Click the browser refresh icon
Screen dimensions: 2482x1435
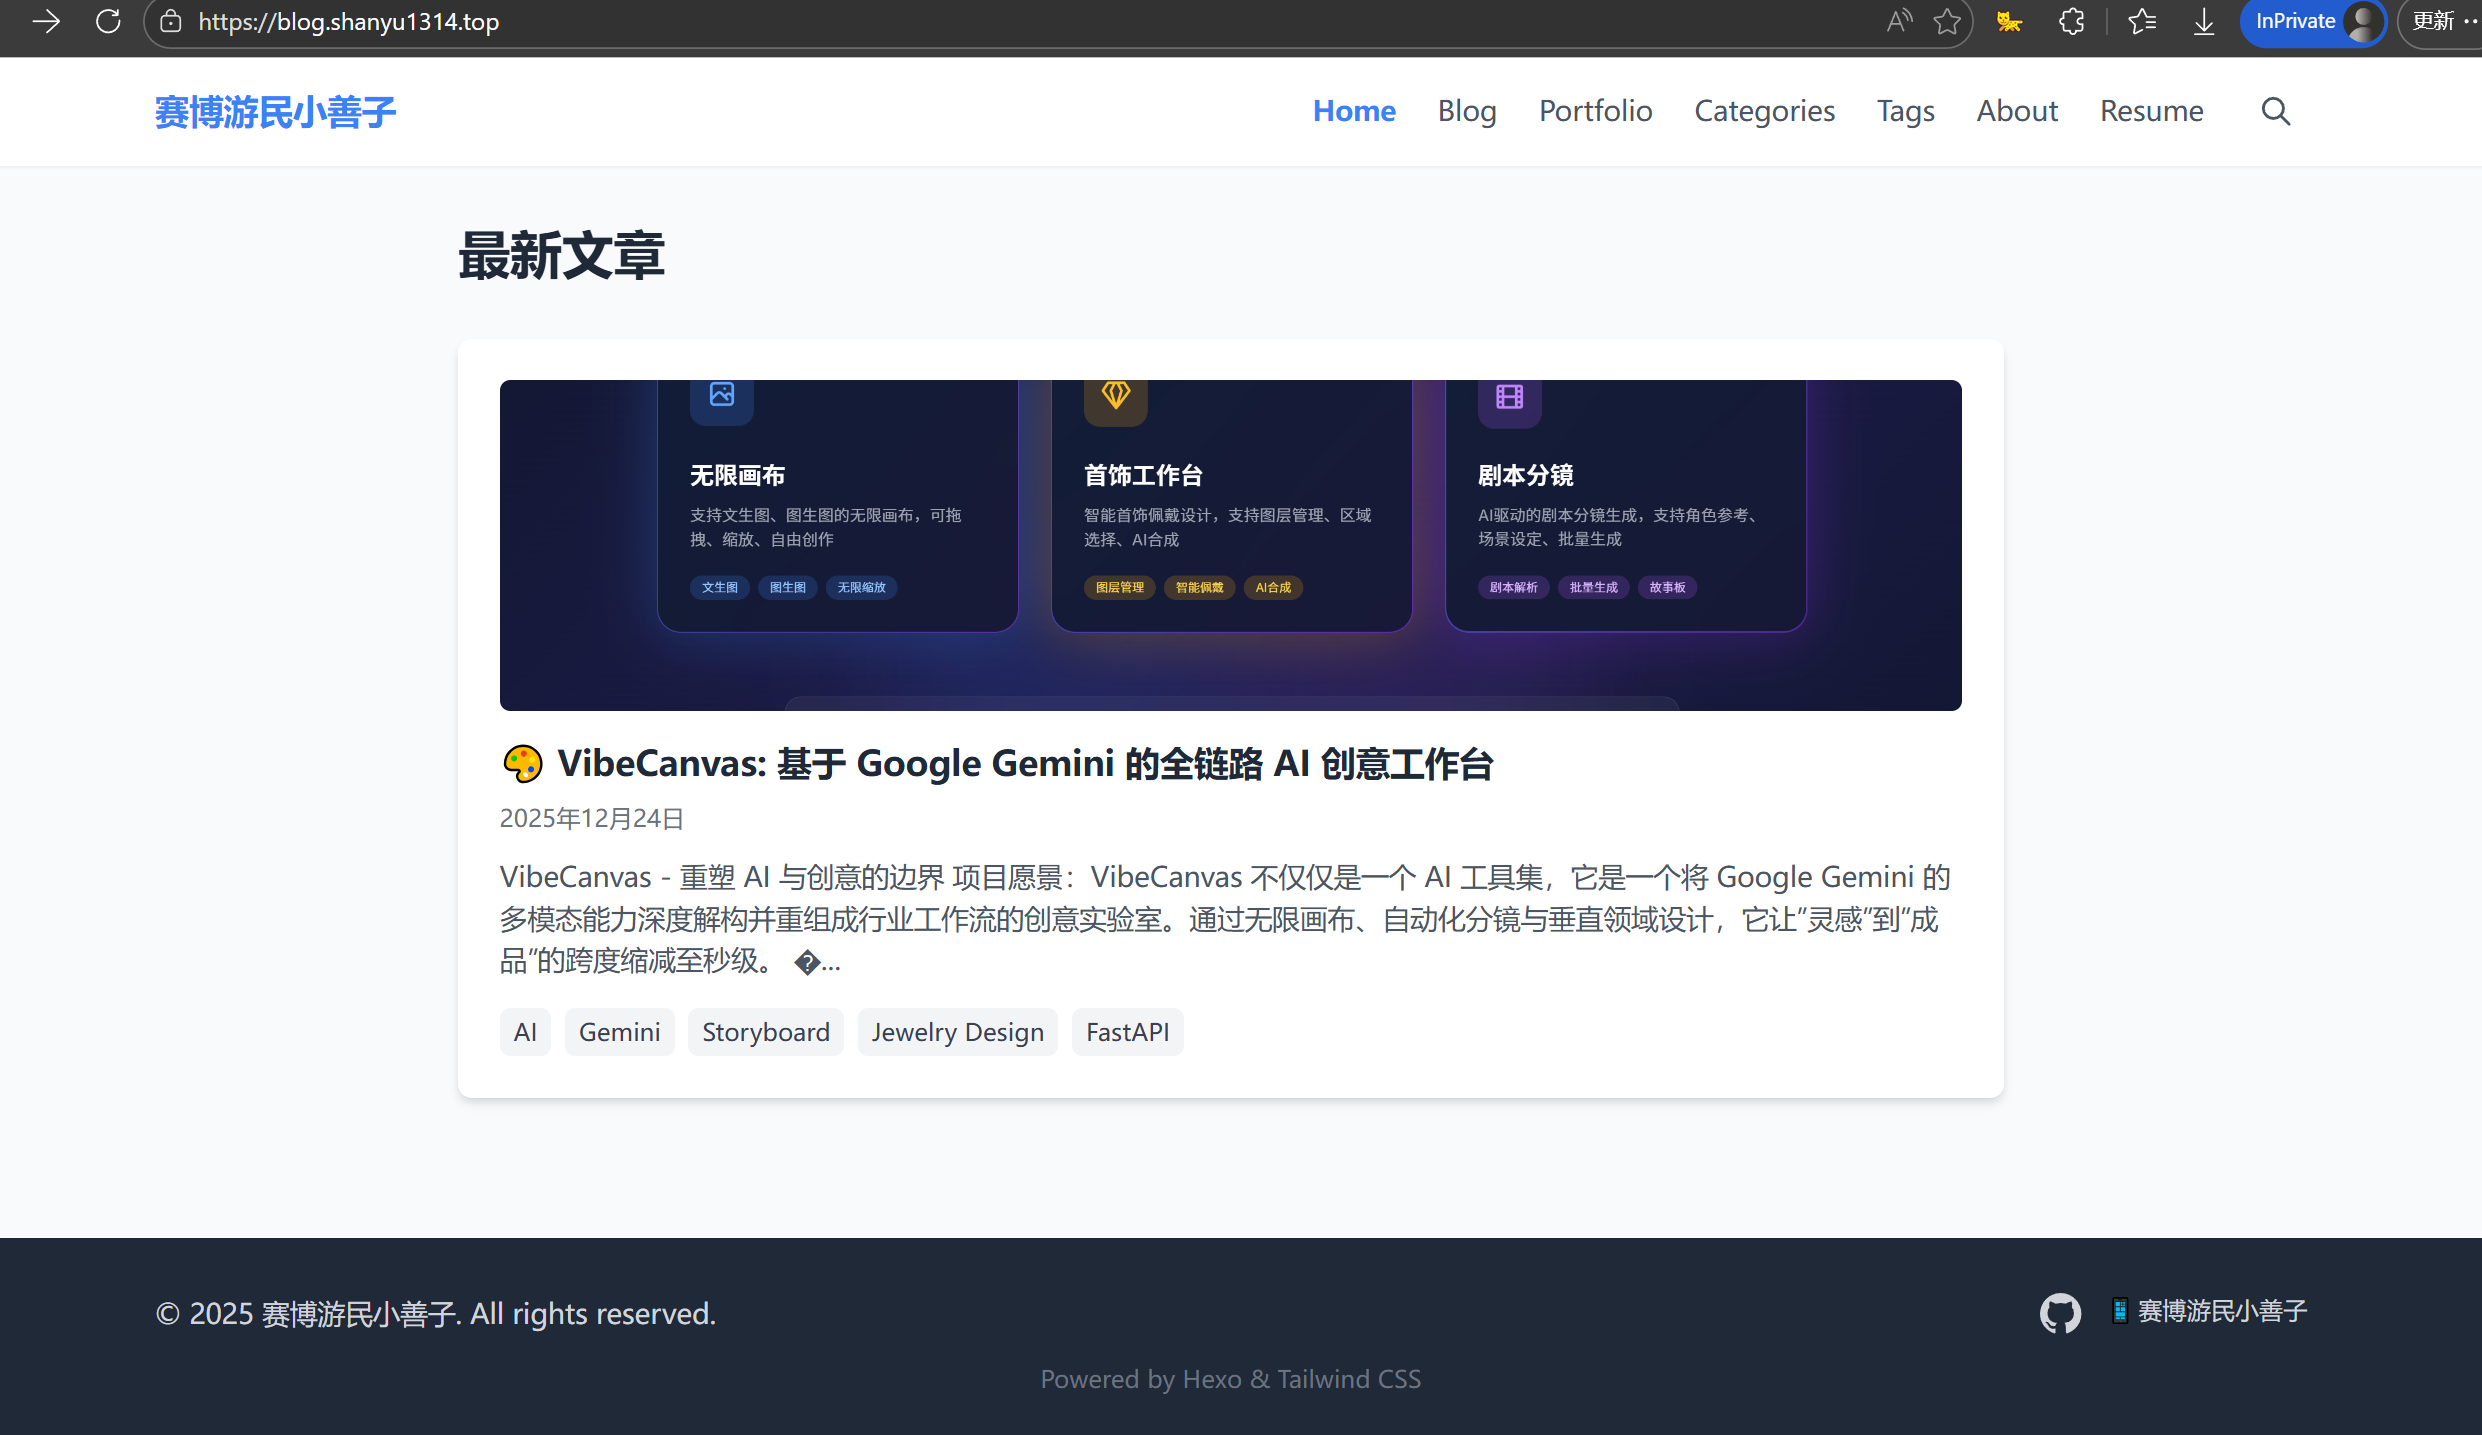pyautogui.click(x=108, y=22)
